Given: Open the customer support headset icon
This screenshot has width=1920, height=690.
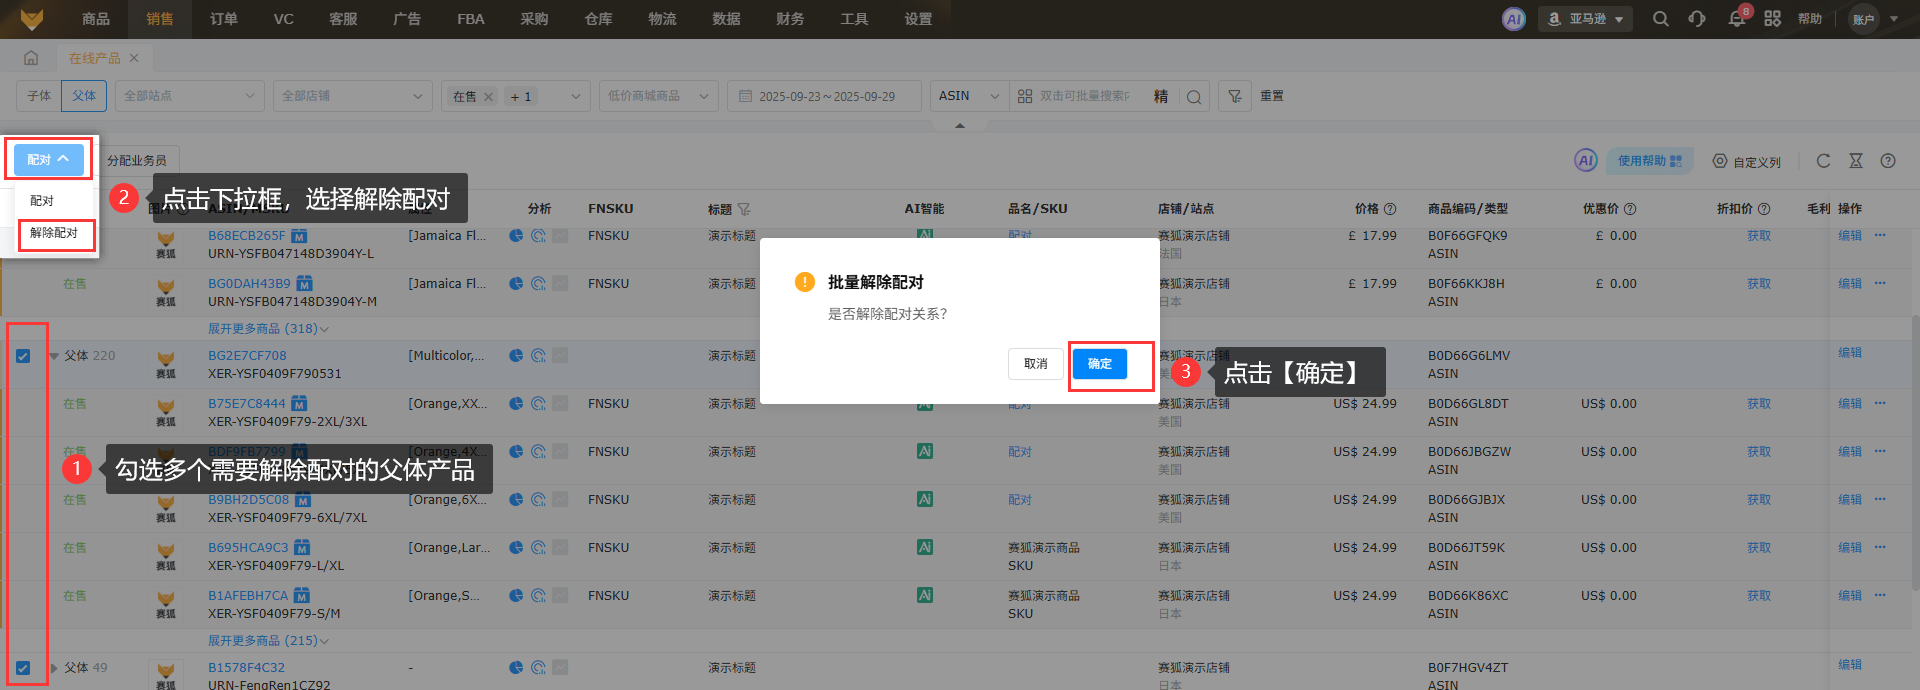Looking at the screenshot, I should (x=1697, y=19).
